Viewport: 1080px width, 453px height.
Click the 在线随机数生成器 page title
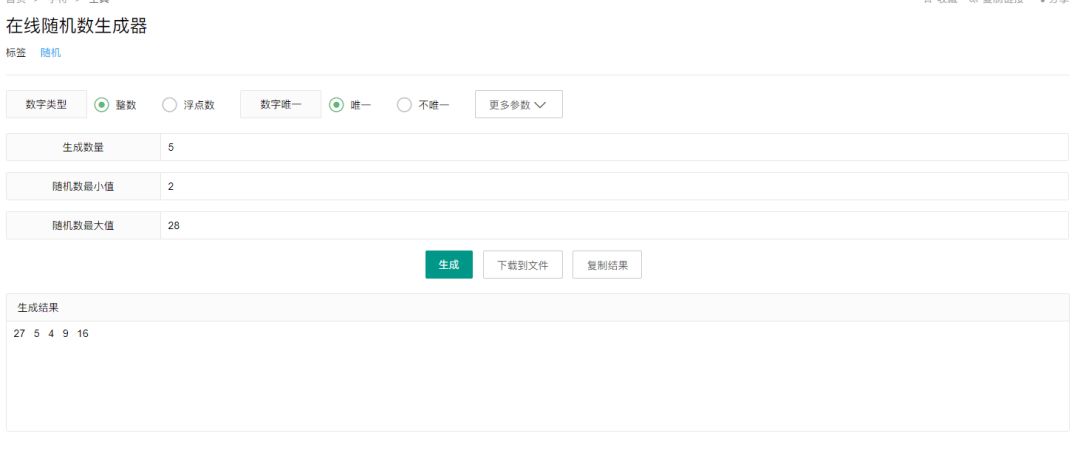pyautogui.click(x=76, y=26)
